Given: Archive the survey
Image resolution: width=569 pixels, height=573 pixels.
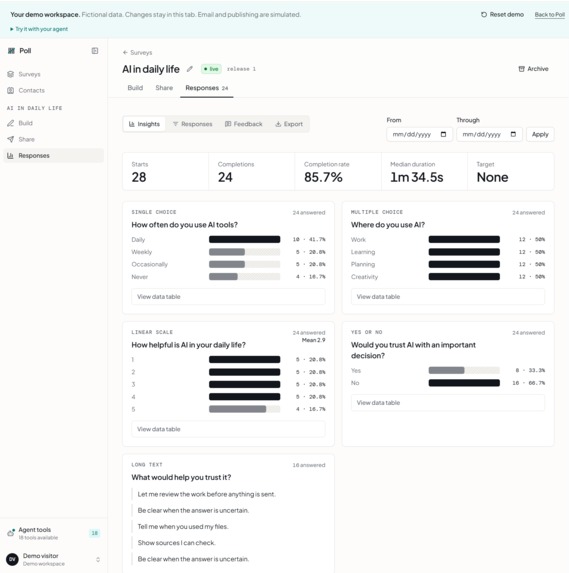Looking at the screenshot, I should [534, 69].
